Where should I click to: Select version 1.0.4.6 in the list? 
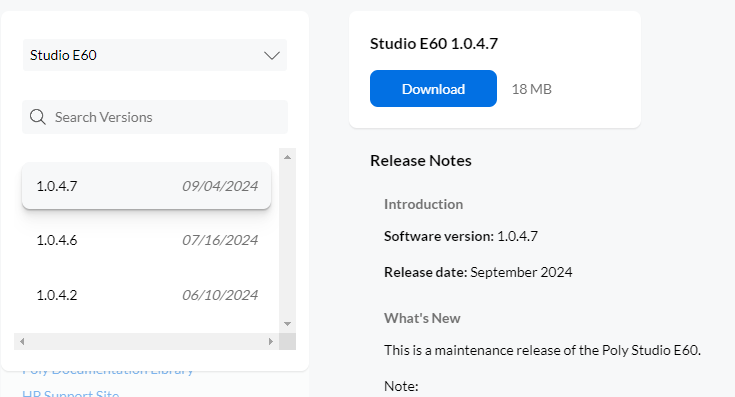(x=146, y=240)
